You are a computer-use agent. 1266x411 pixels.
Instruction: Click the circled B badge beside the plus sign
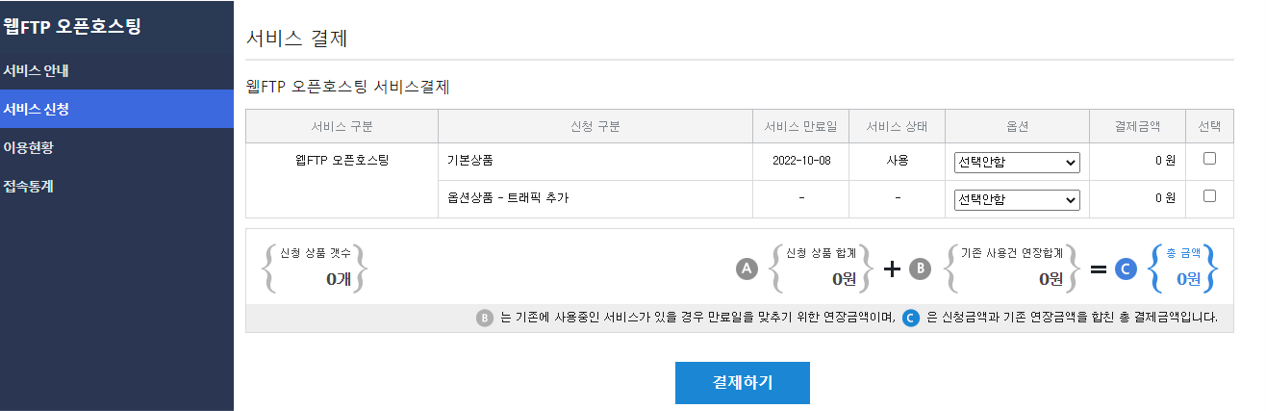click(x=920, y=268)
